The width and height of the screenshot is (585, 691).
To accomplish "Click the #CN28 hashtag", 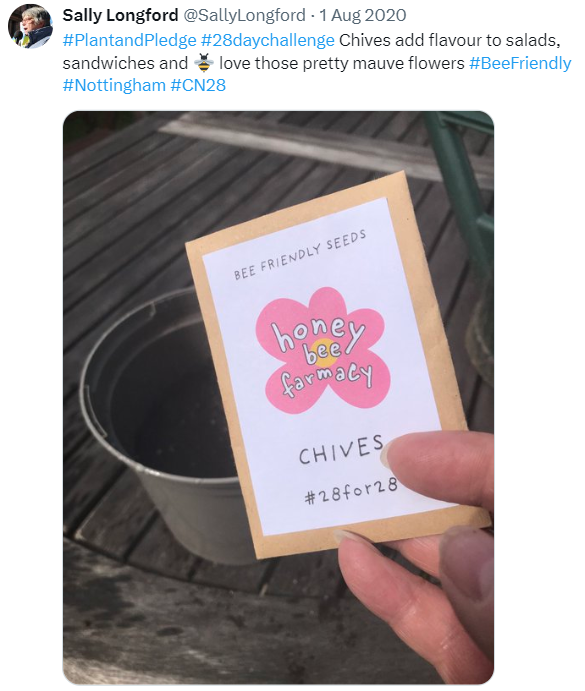I will [198, 85].
